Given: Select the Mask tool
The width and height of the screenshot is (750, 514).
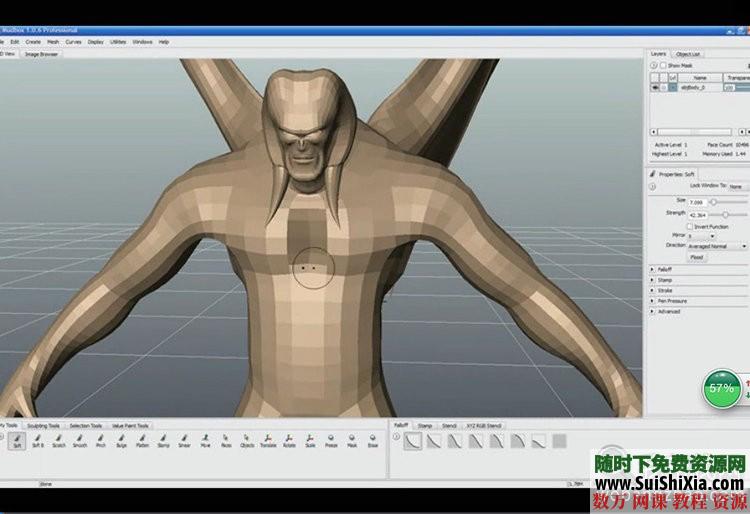Looking at the screenshot, I should coord(352,440).
